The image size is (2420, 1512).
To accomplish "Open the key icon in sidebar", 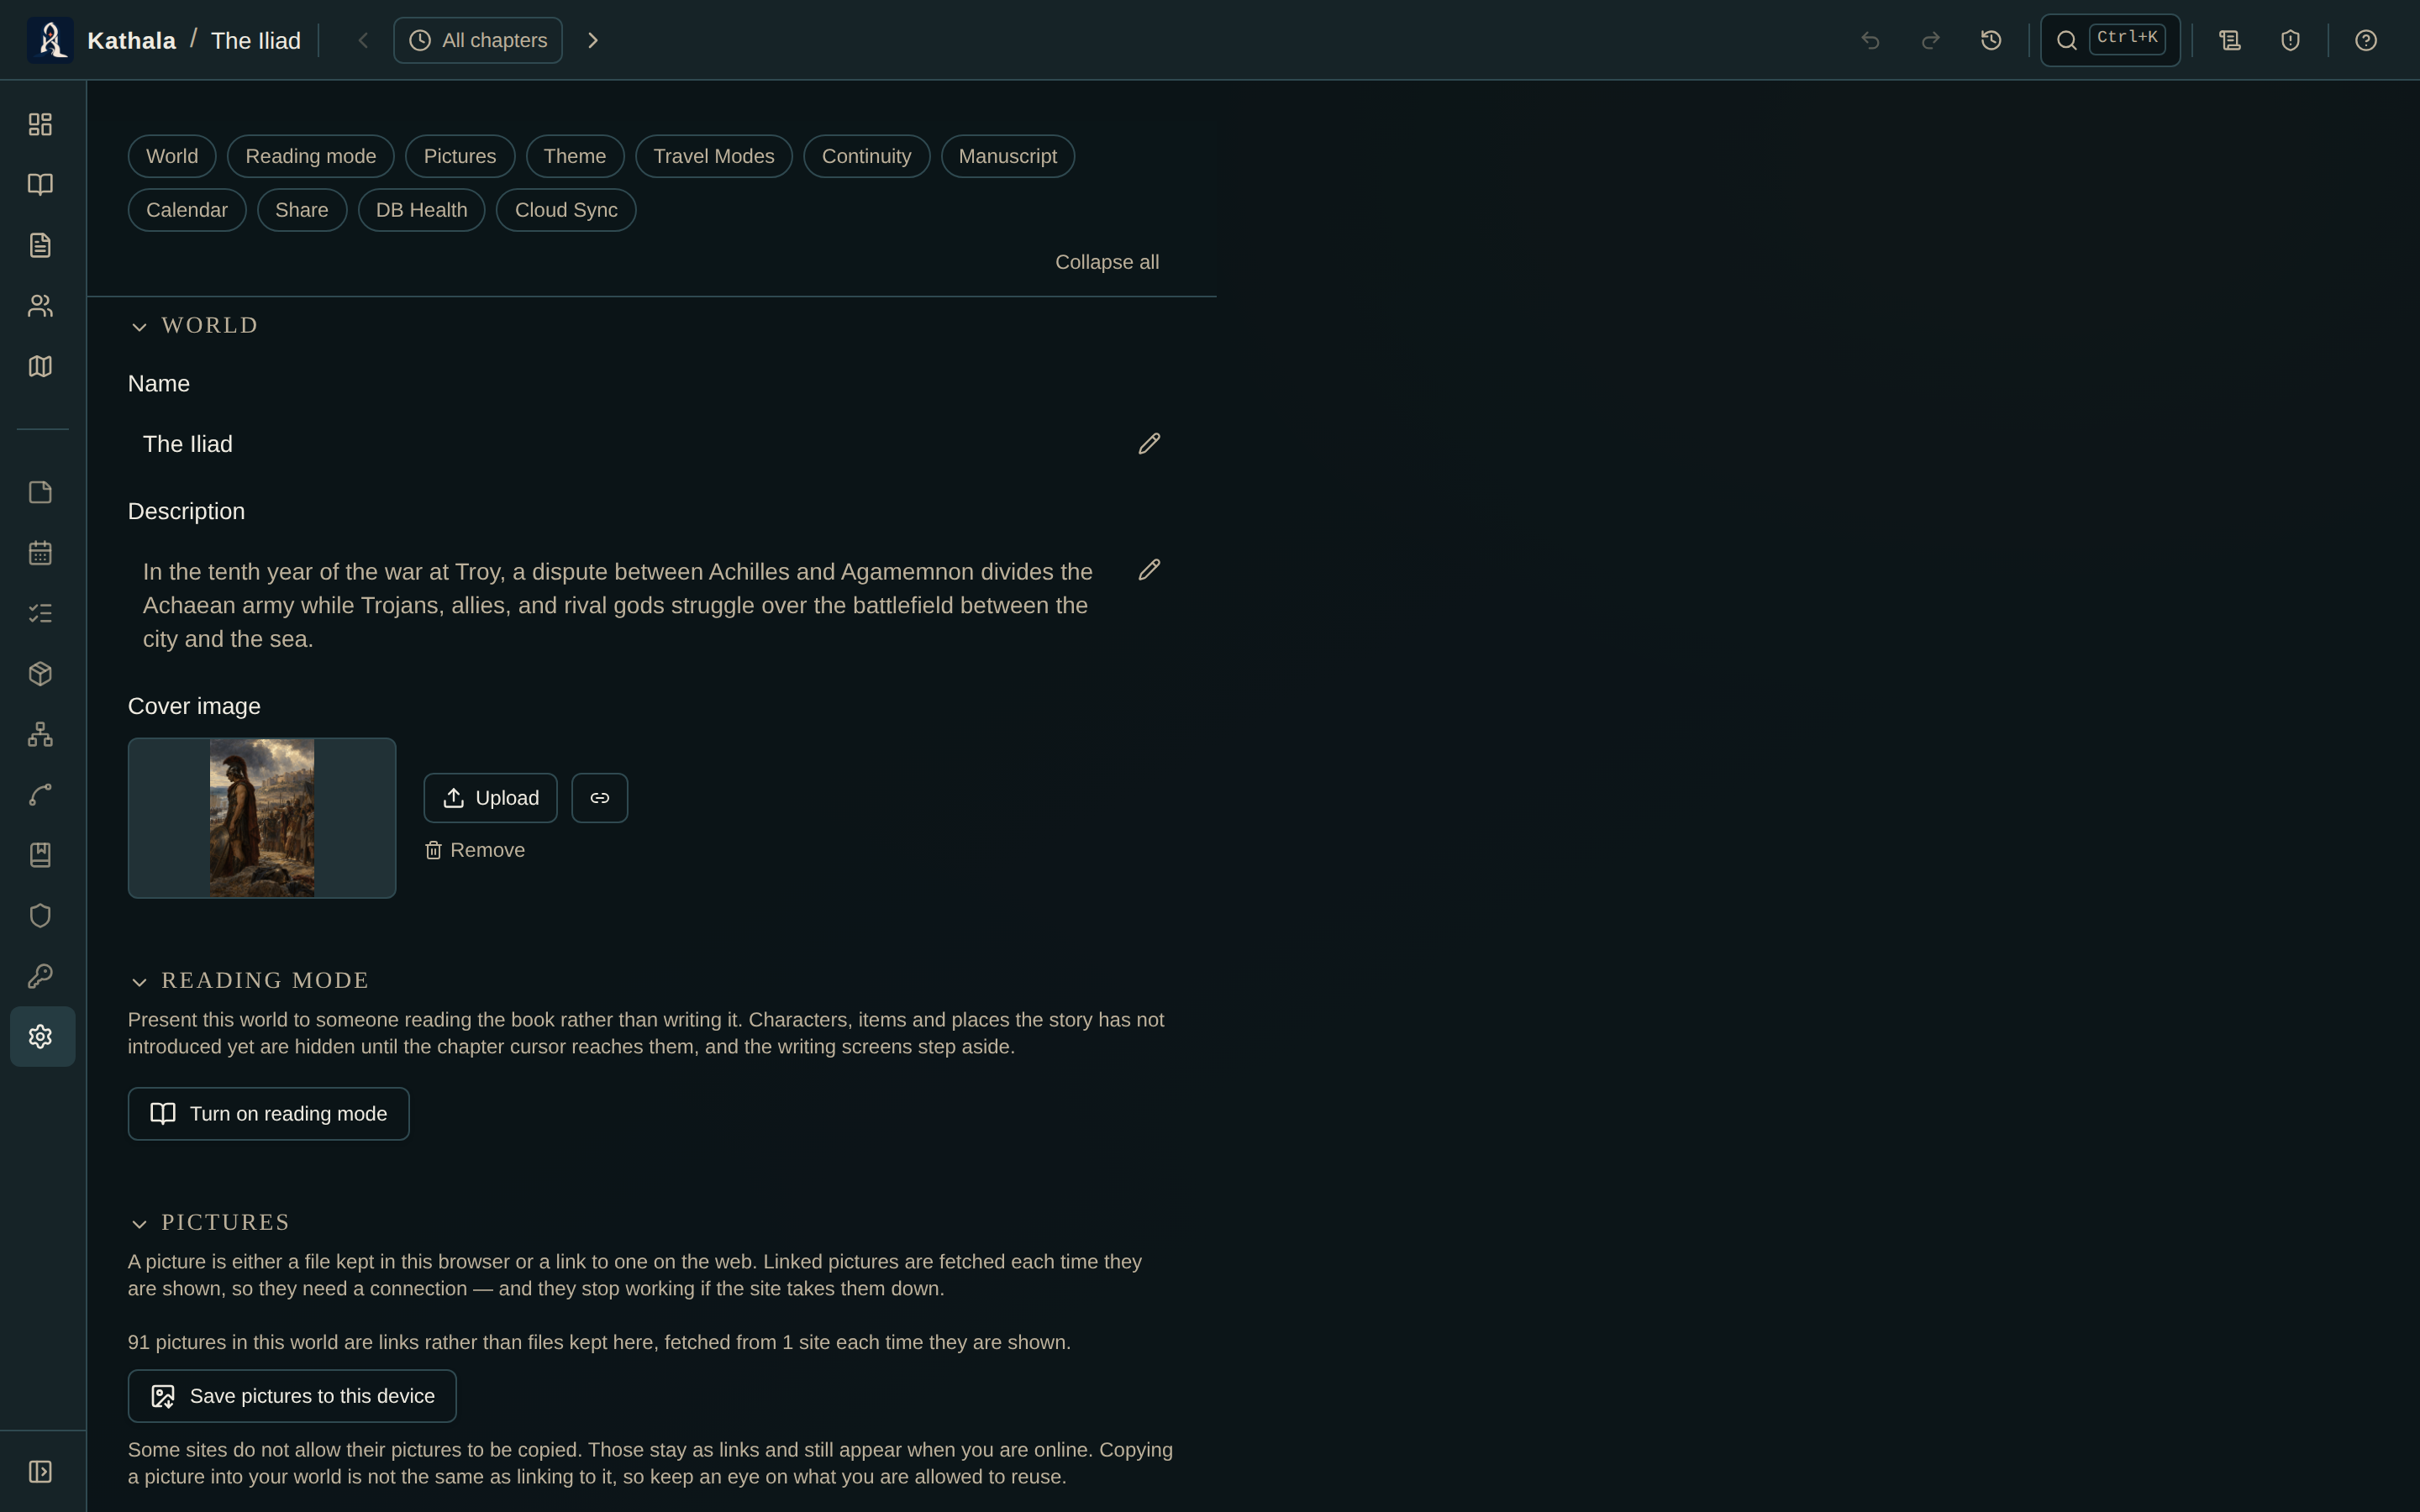I will [x=40, y=976].
